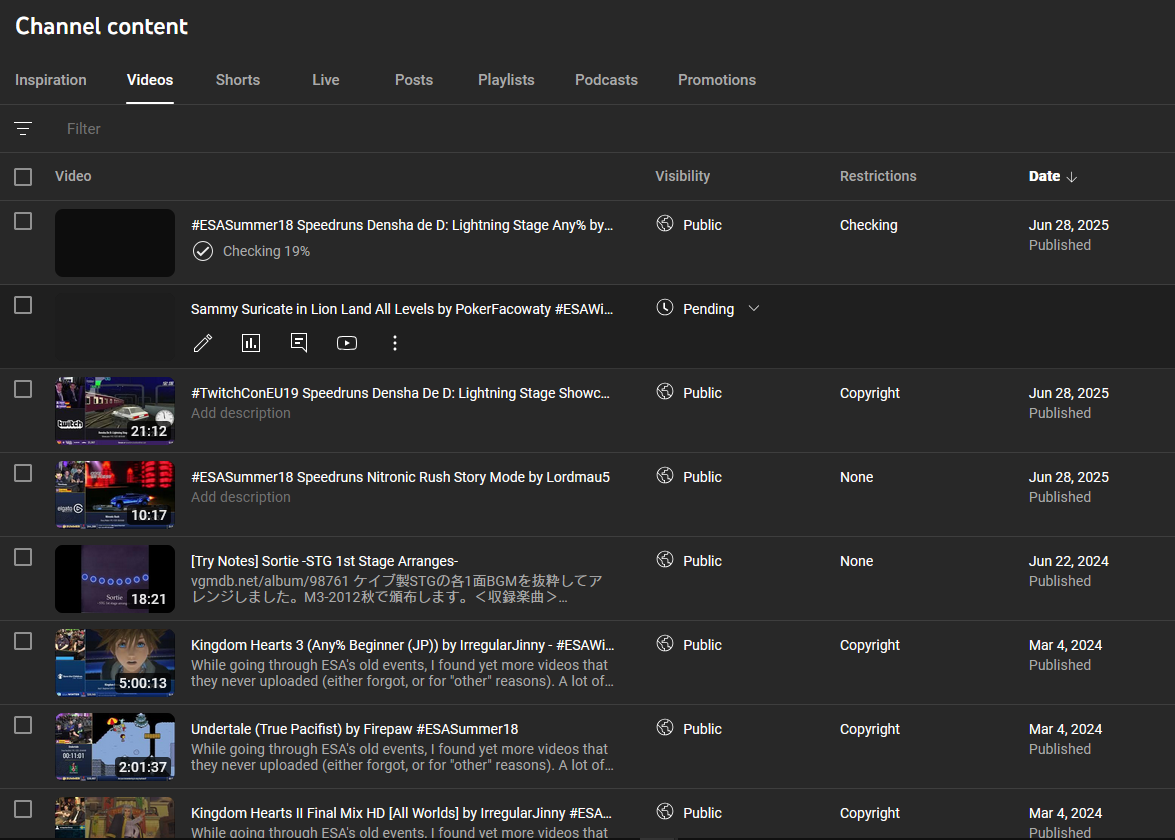Click Add description under TwitchConEU19 video
Screen dimensions: 1175x840
(241, 413)
